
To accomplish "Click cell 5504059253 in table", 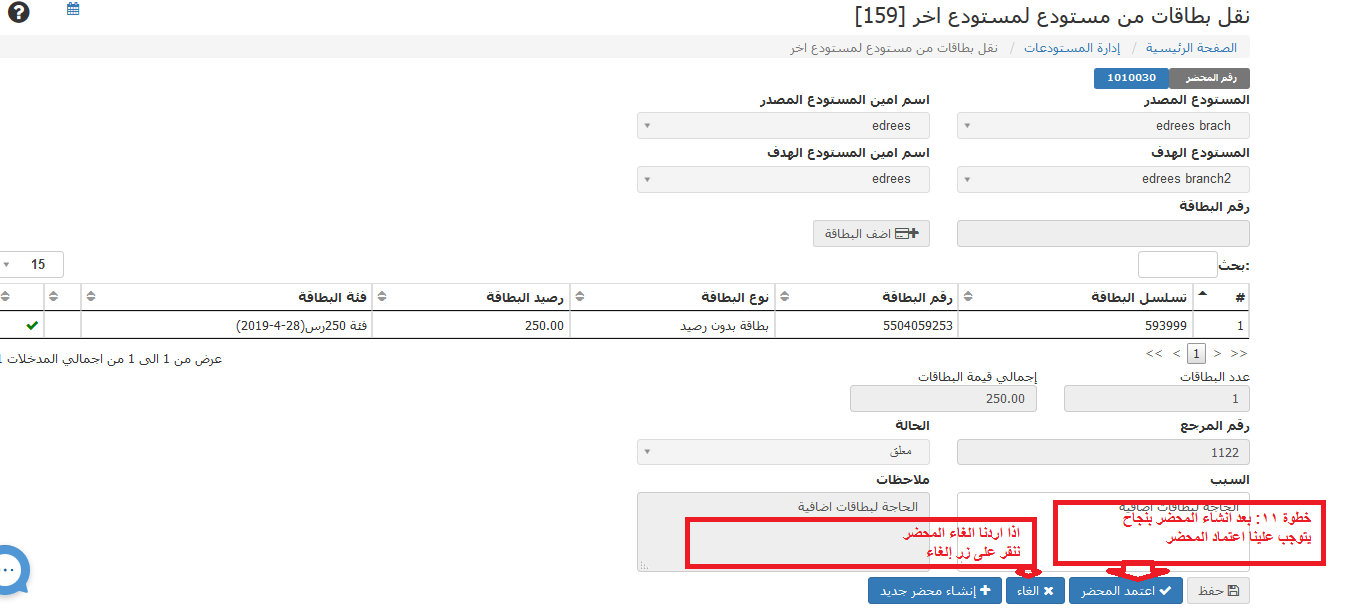I will 867,325.
